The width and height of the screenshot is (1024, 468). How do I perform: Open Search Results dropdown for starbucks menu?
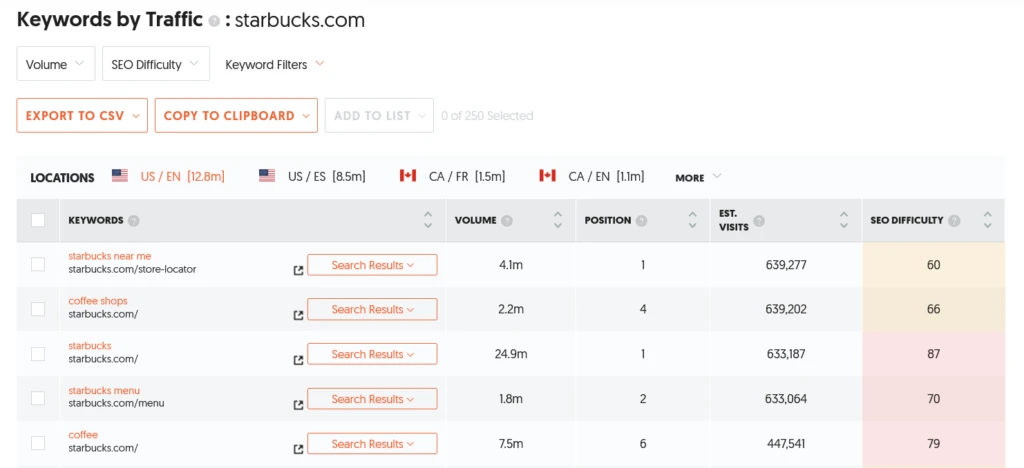point(372,399)
